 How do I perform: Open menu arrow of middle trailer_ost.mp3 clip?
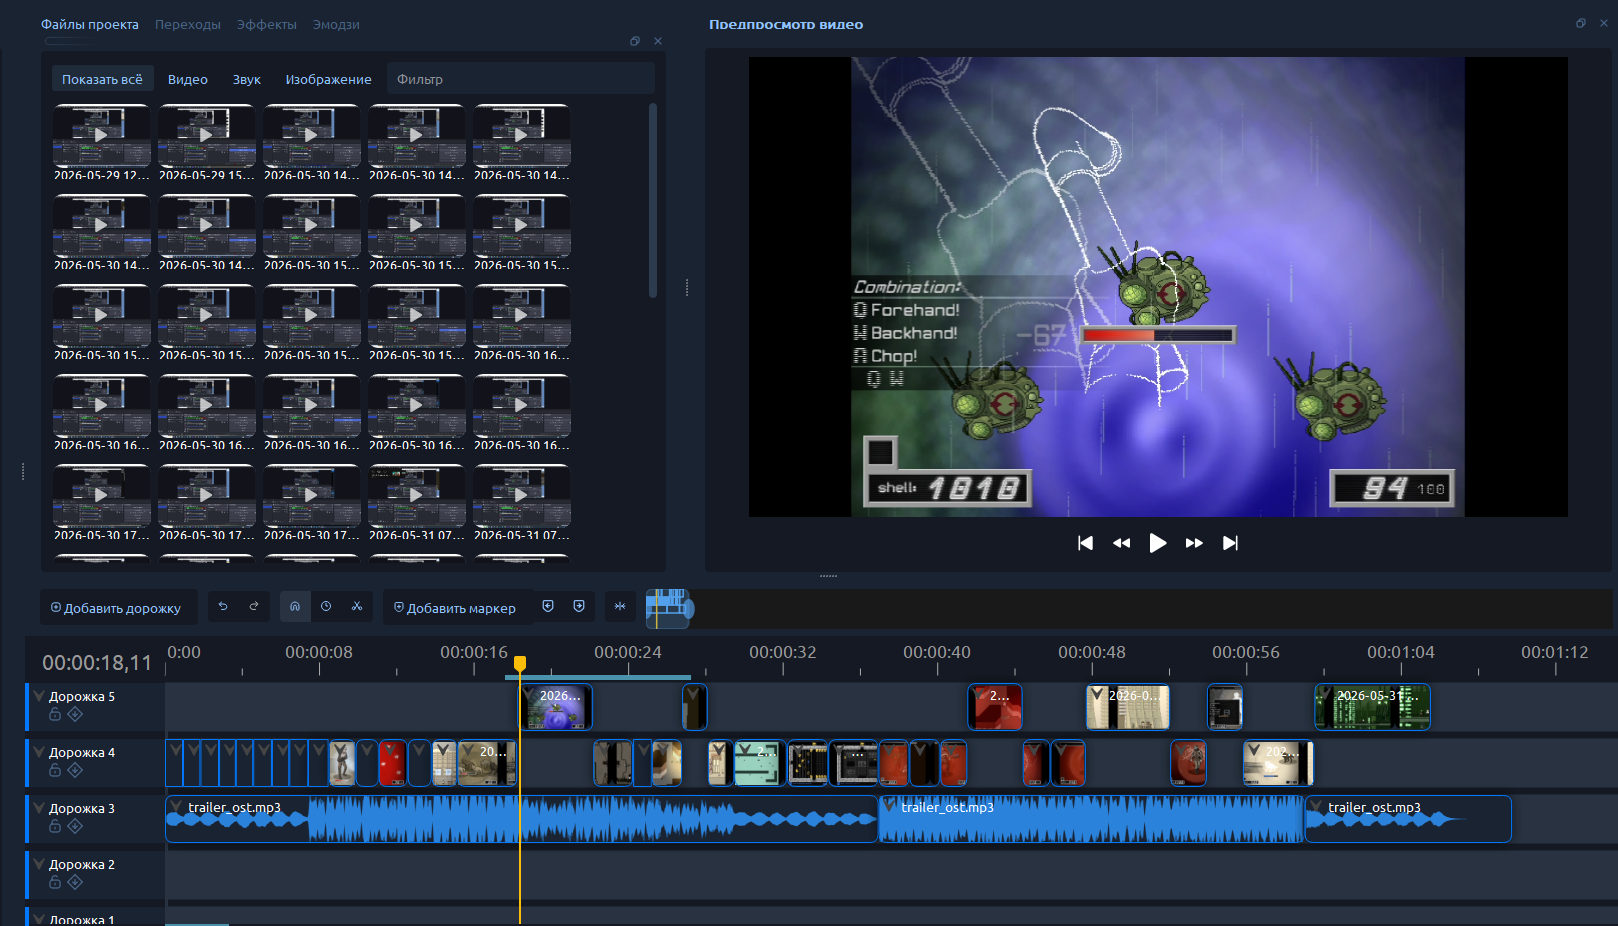click(x=890, y=806)
